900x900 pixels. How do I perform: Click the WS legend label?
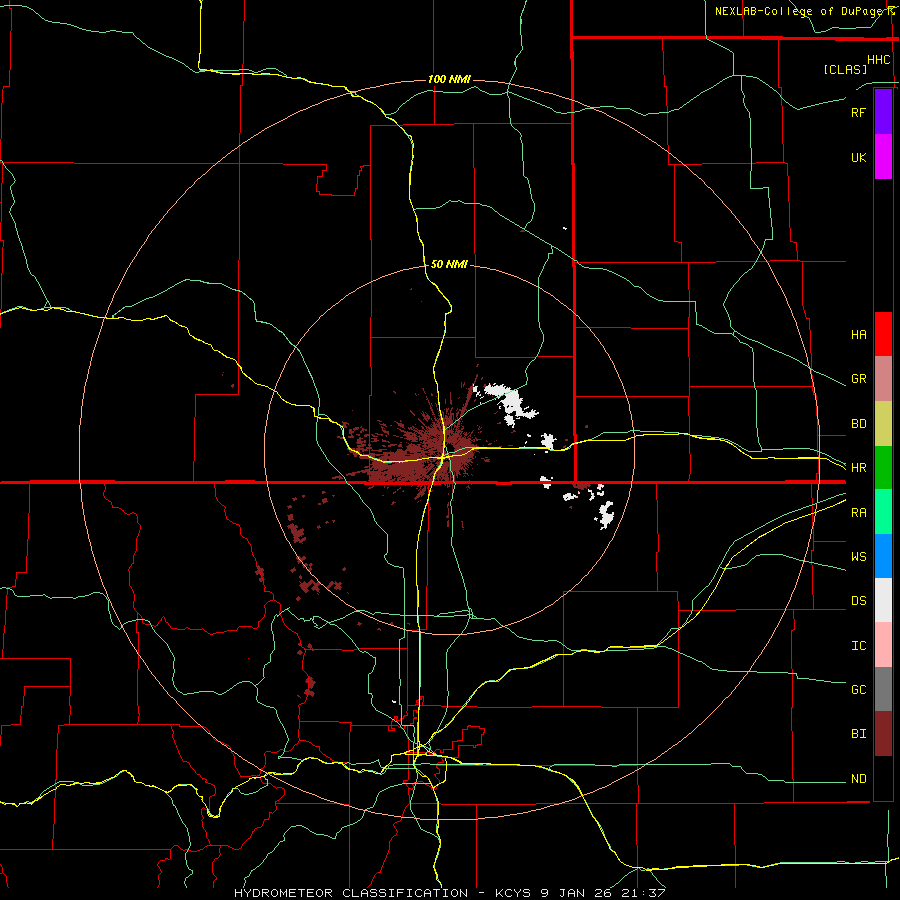858,556
